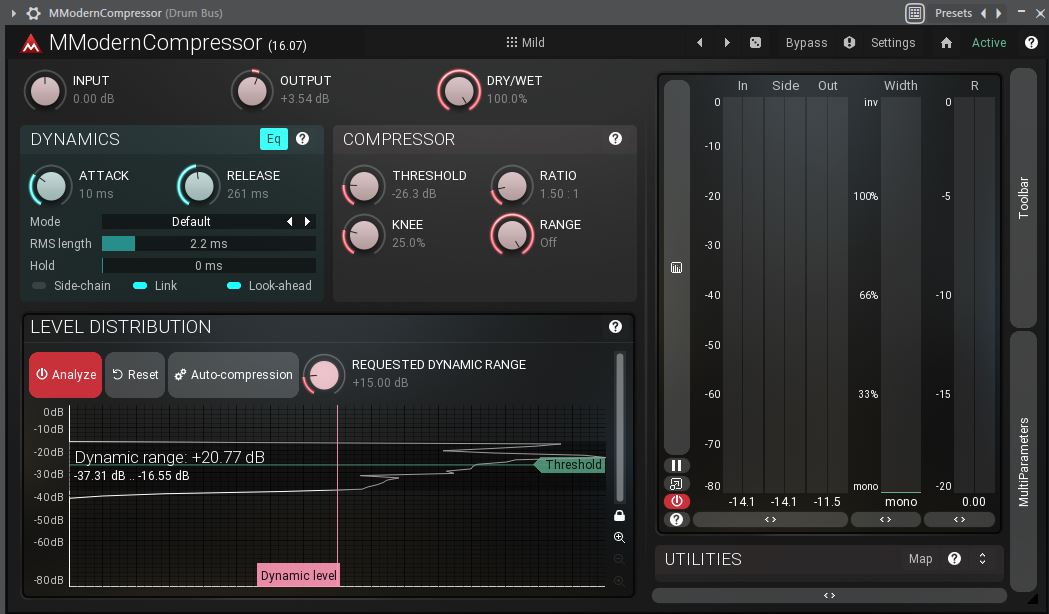Collapse the In/Side/Out meters expander

[770, 520]
